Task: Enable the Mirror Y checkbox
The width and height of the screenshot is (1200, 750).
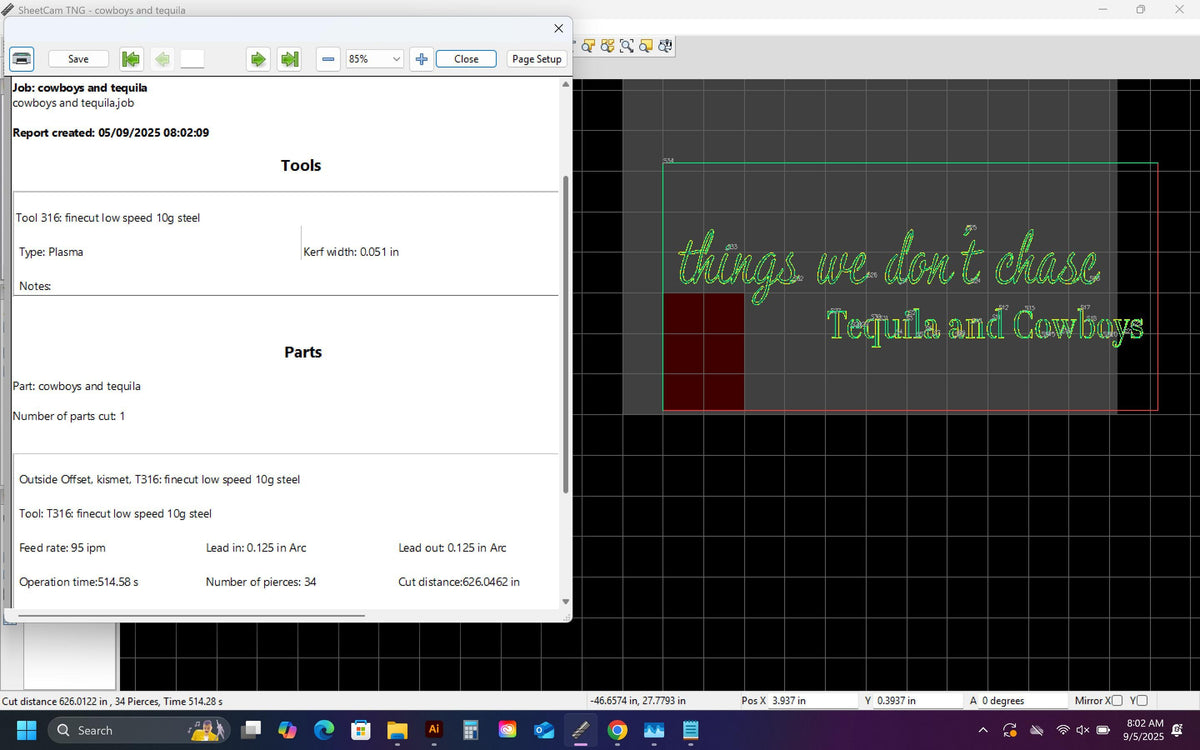Action: [1142, 701]
